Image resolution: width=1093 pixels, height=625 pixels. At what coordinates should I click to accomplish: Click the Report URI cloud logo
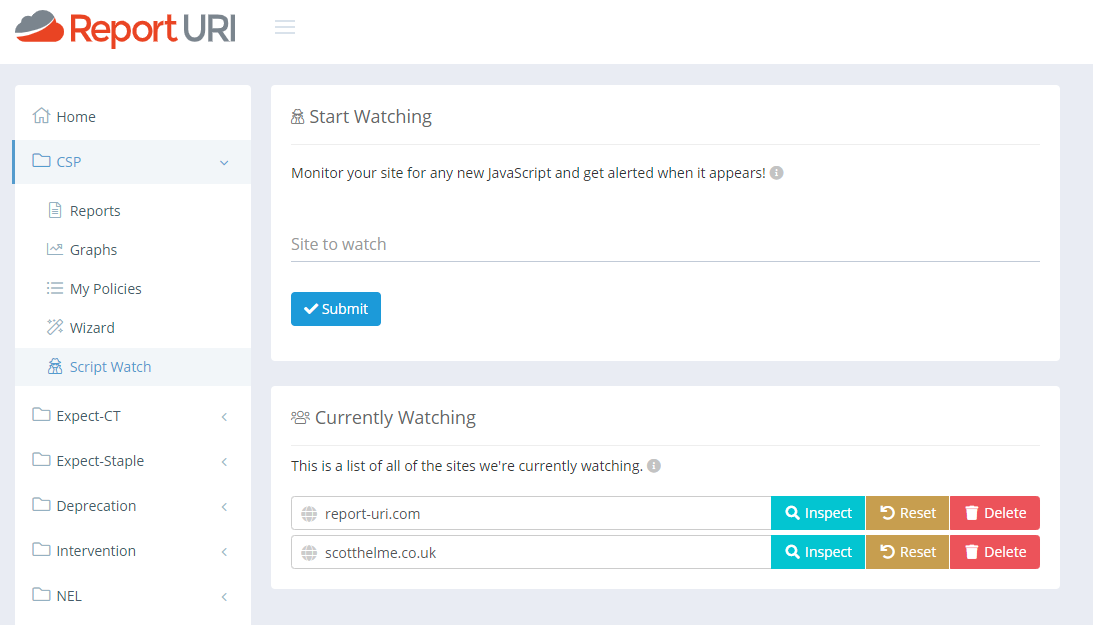click(x=40, y=27)
